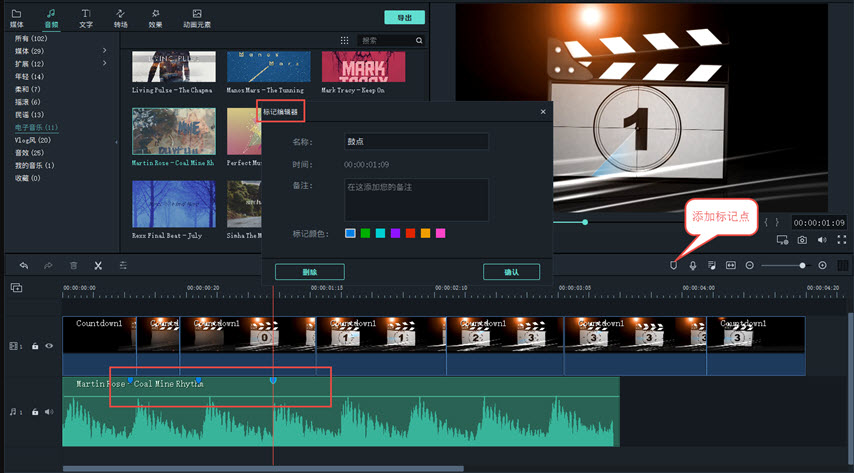Open grid view options next to search

[x=345, y=41]
